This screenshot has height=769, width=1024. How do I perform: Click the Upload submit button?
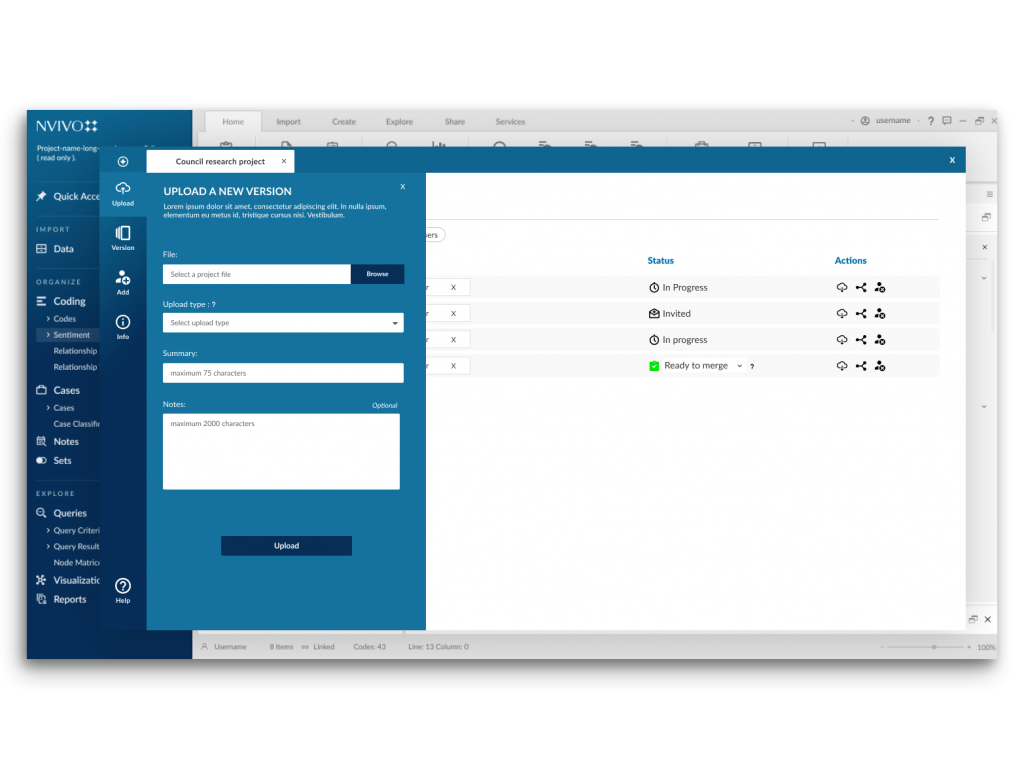pyautogui.click(x=286, y=546)
